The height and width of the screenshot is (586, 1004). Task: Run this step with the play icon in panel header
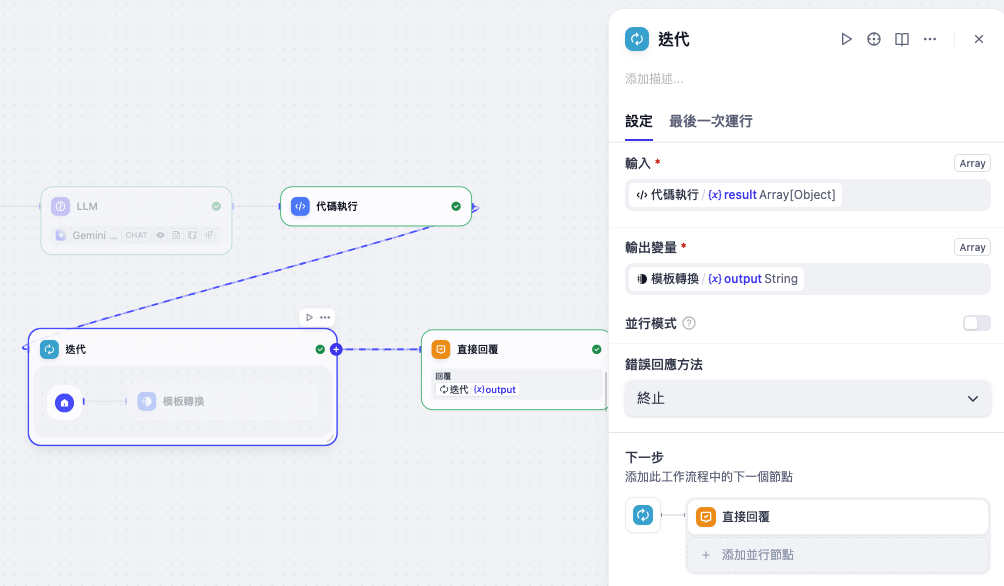pyautogui.click(x=846, y=39)
